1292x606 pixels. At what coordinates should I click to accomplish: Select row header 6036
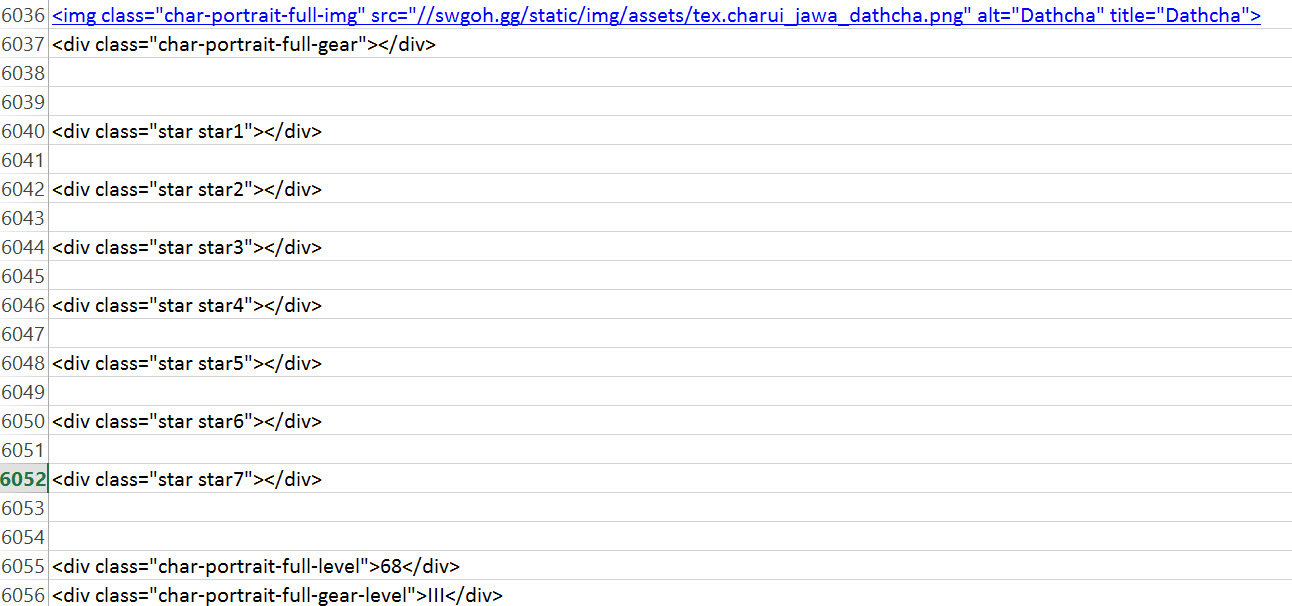coord(24,16)
